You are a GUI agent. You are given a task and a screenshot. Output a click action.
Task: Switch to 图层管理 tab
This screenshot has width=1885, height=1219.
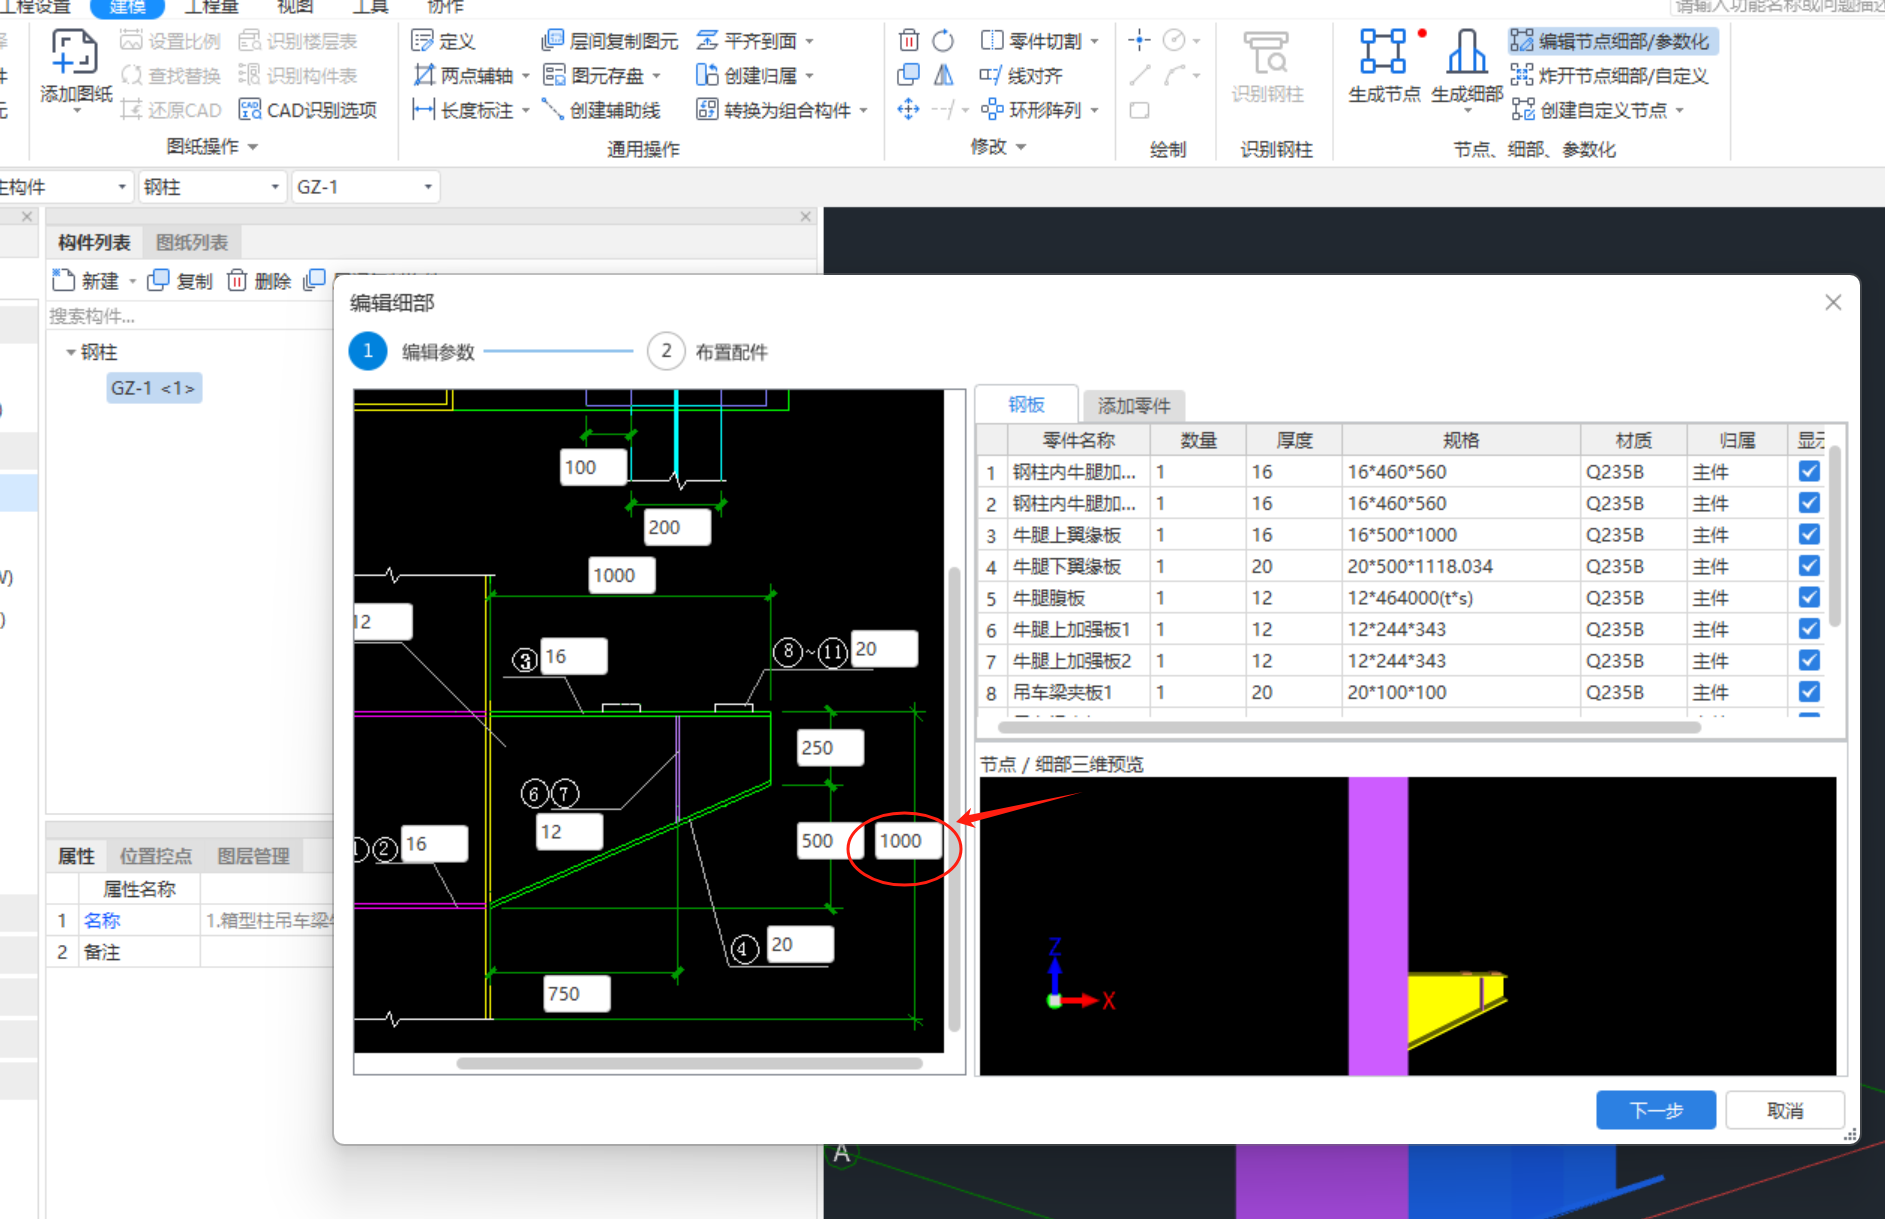253,856
